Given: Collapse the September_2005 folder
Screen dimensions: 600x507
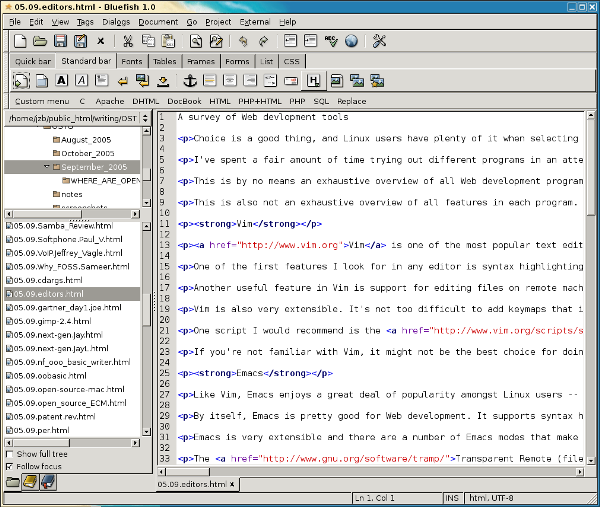Looking at the screenshot, I should point(47,166).
